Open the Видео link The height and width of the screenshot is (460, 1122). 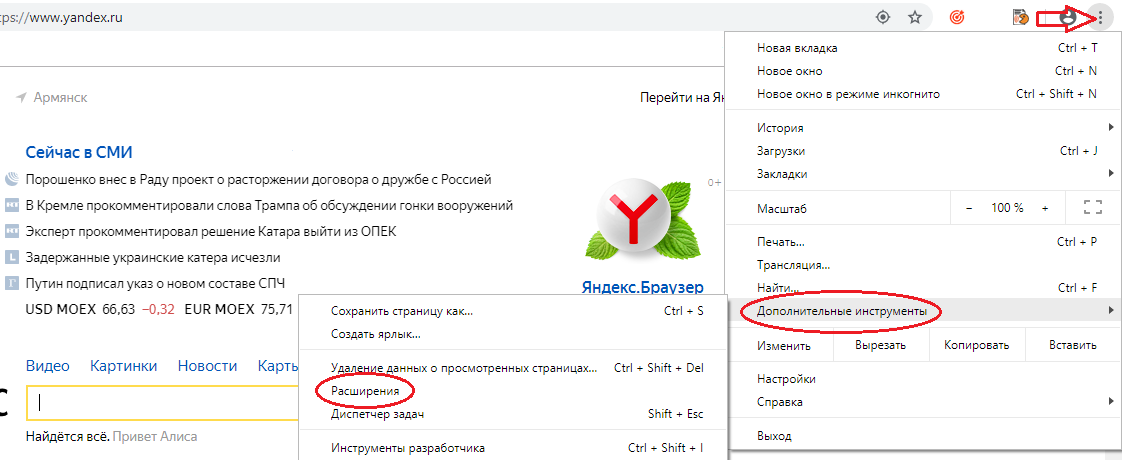(x=48, y=366)
